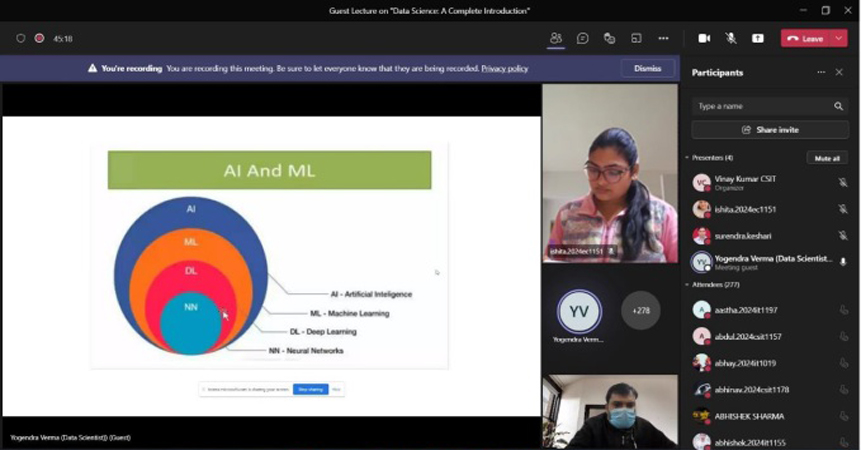Image resolution: width=861 pixels, height=450 pixels.
Task: Open the rooms icon in meeting toolbar
Action: [x=636, y=38]
